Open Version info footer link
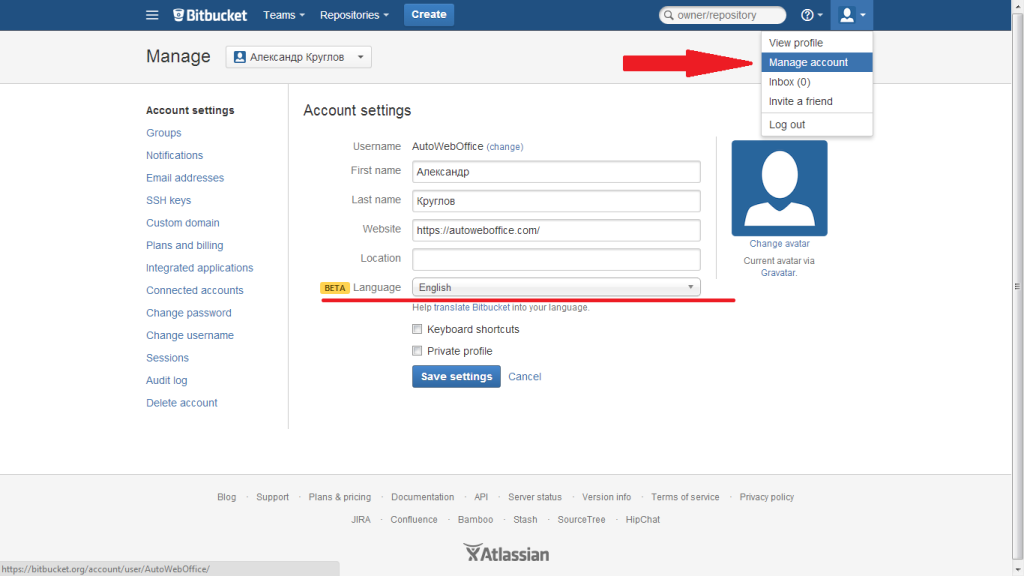The image size is (1024, 576). pos(607,497)
